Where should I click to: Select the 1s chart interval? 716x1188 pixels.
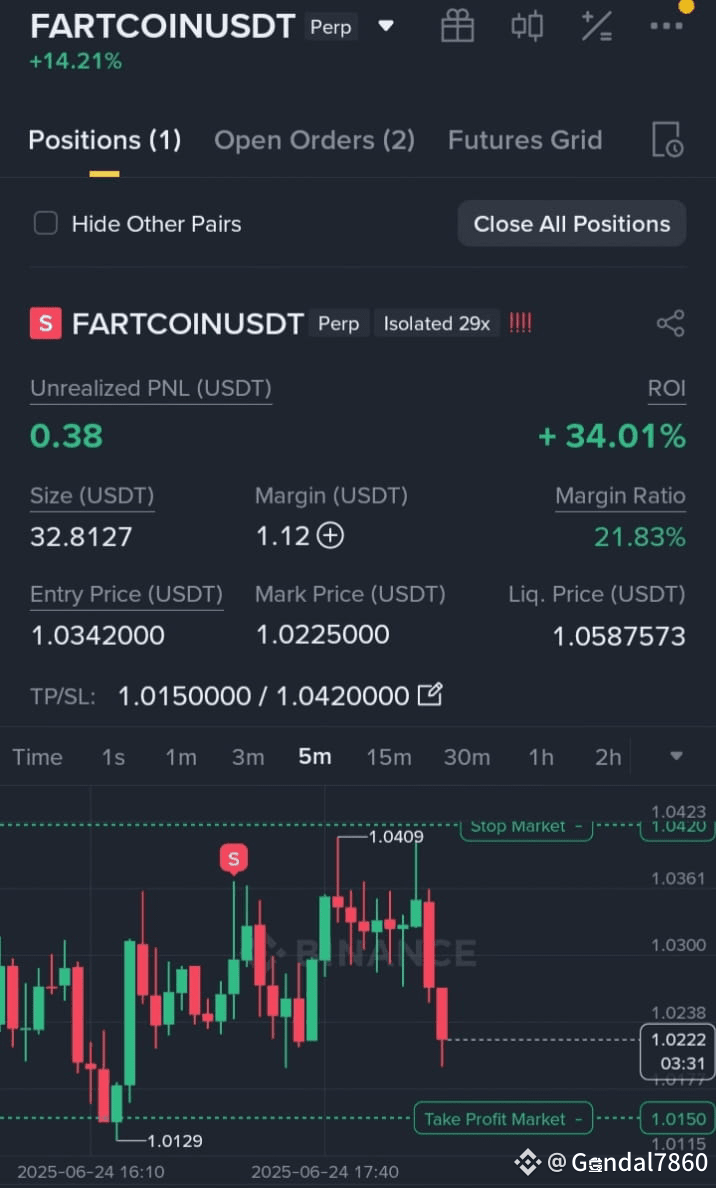pyautogui.click(x=114, y=757)
